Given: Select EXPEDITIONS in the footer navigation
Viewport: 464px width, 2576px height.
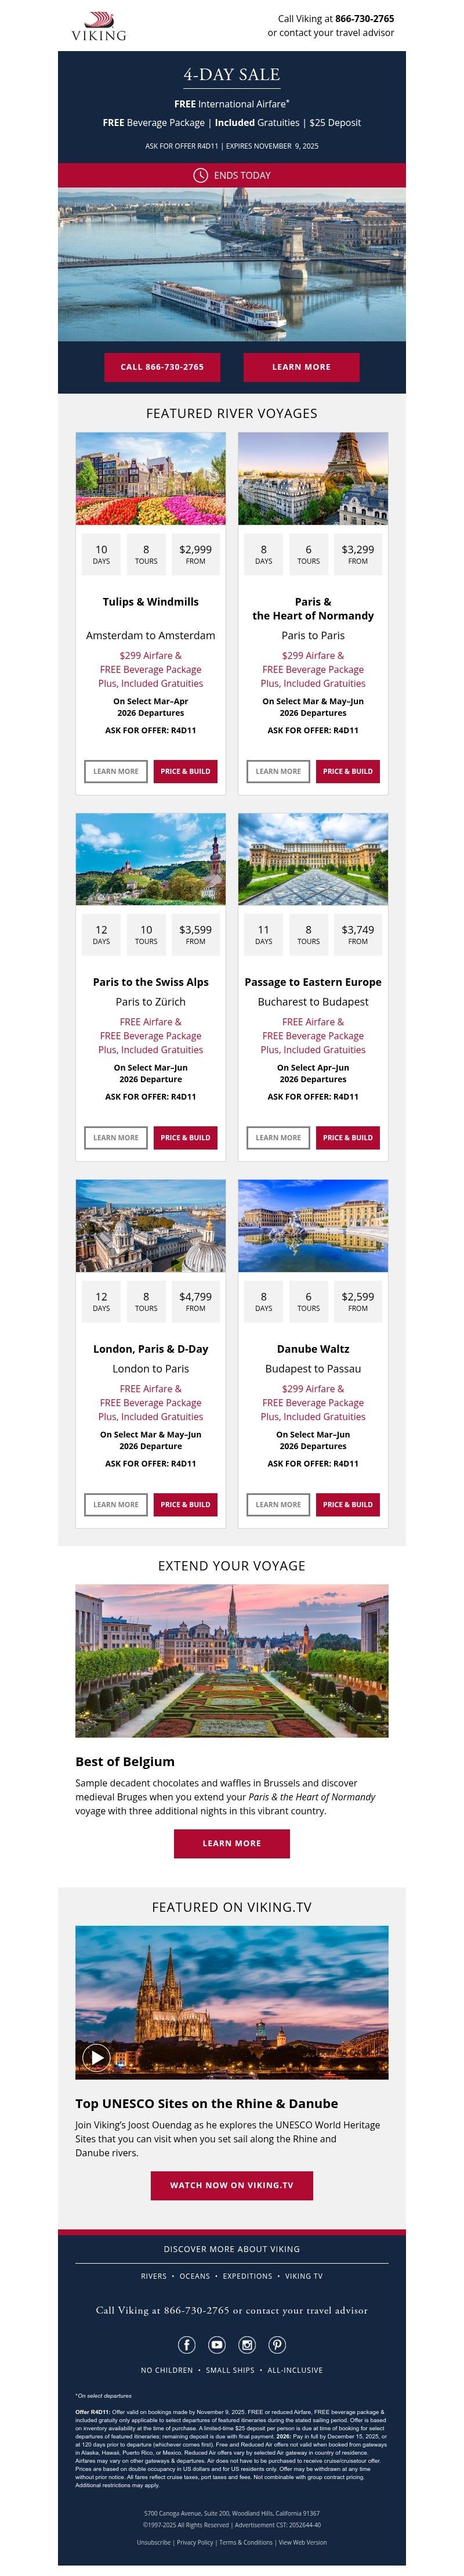Looking at the screenshot, I should coord(245,2276).
